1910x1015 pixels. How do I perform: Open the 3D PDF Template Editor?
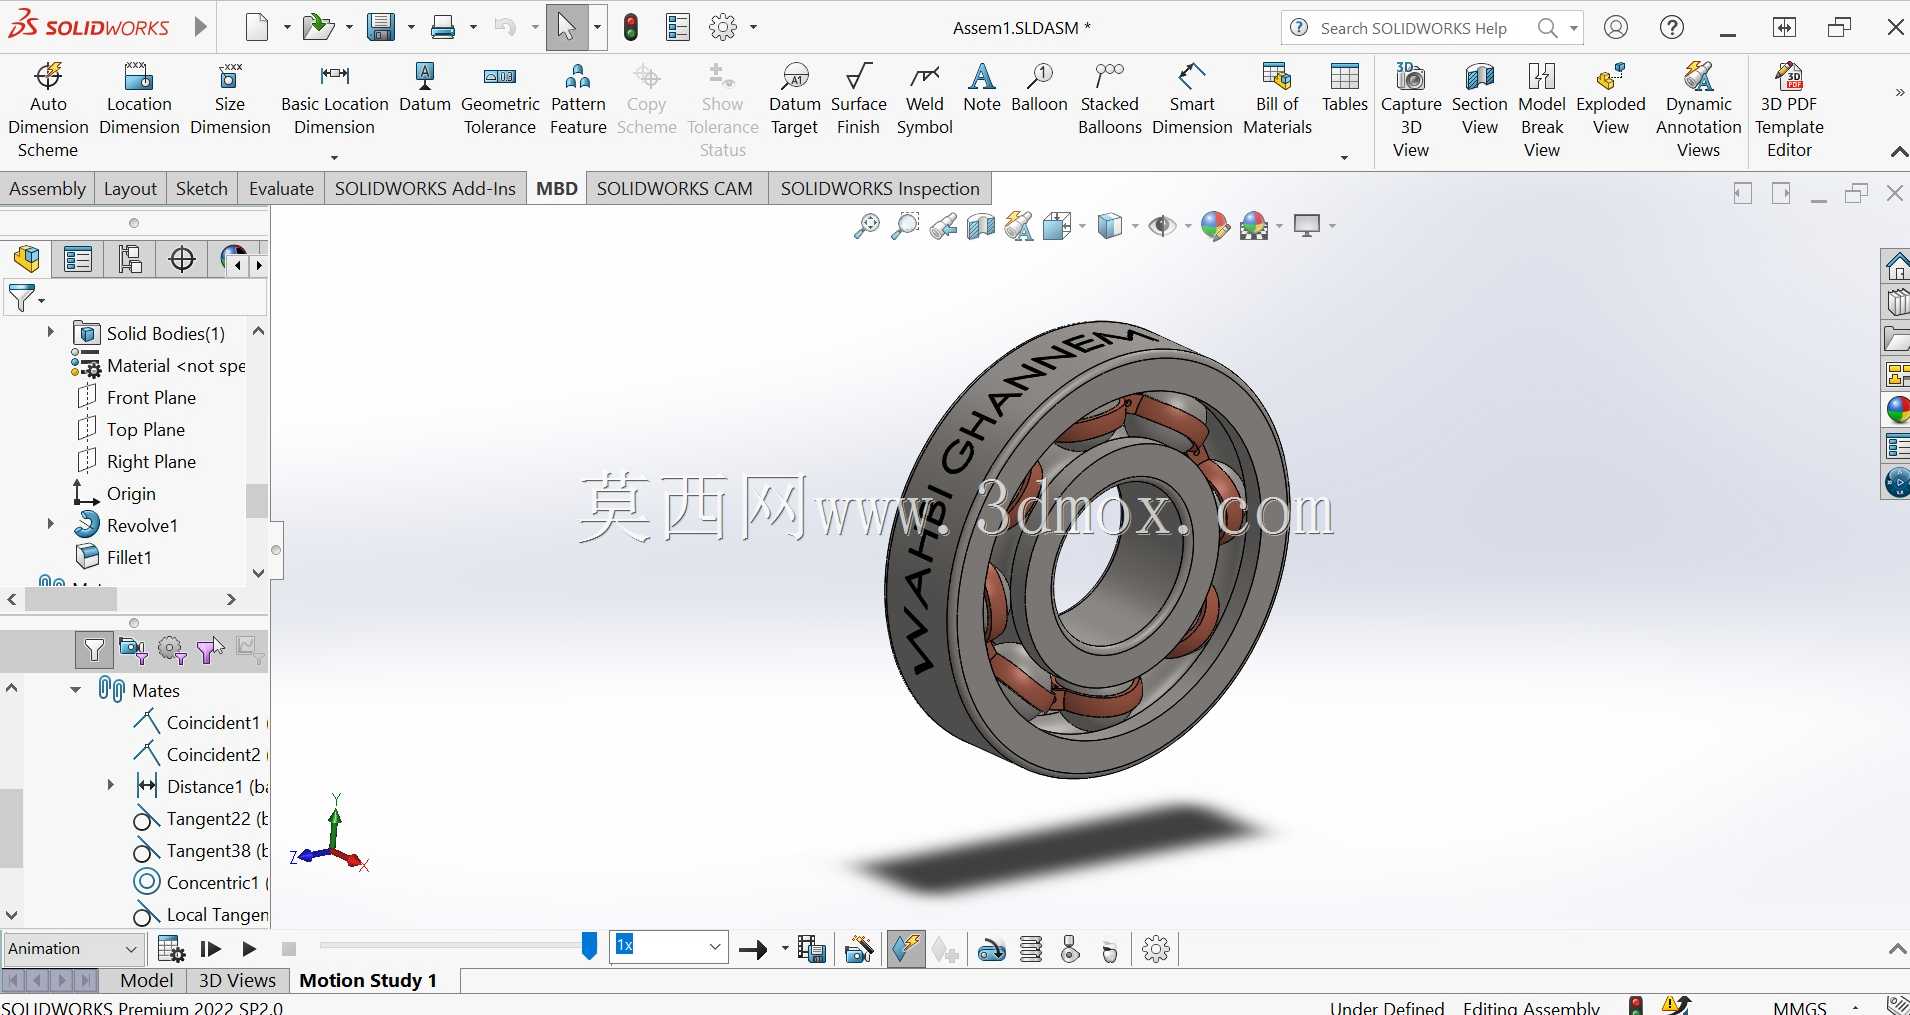[x=1789, y=110]
